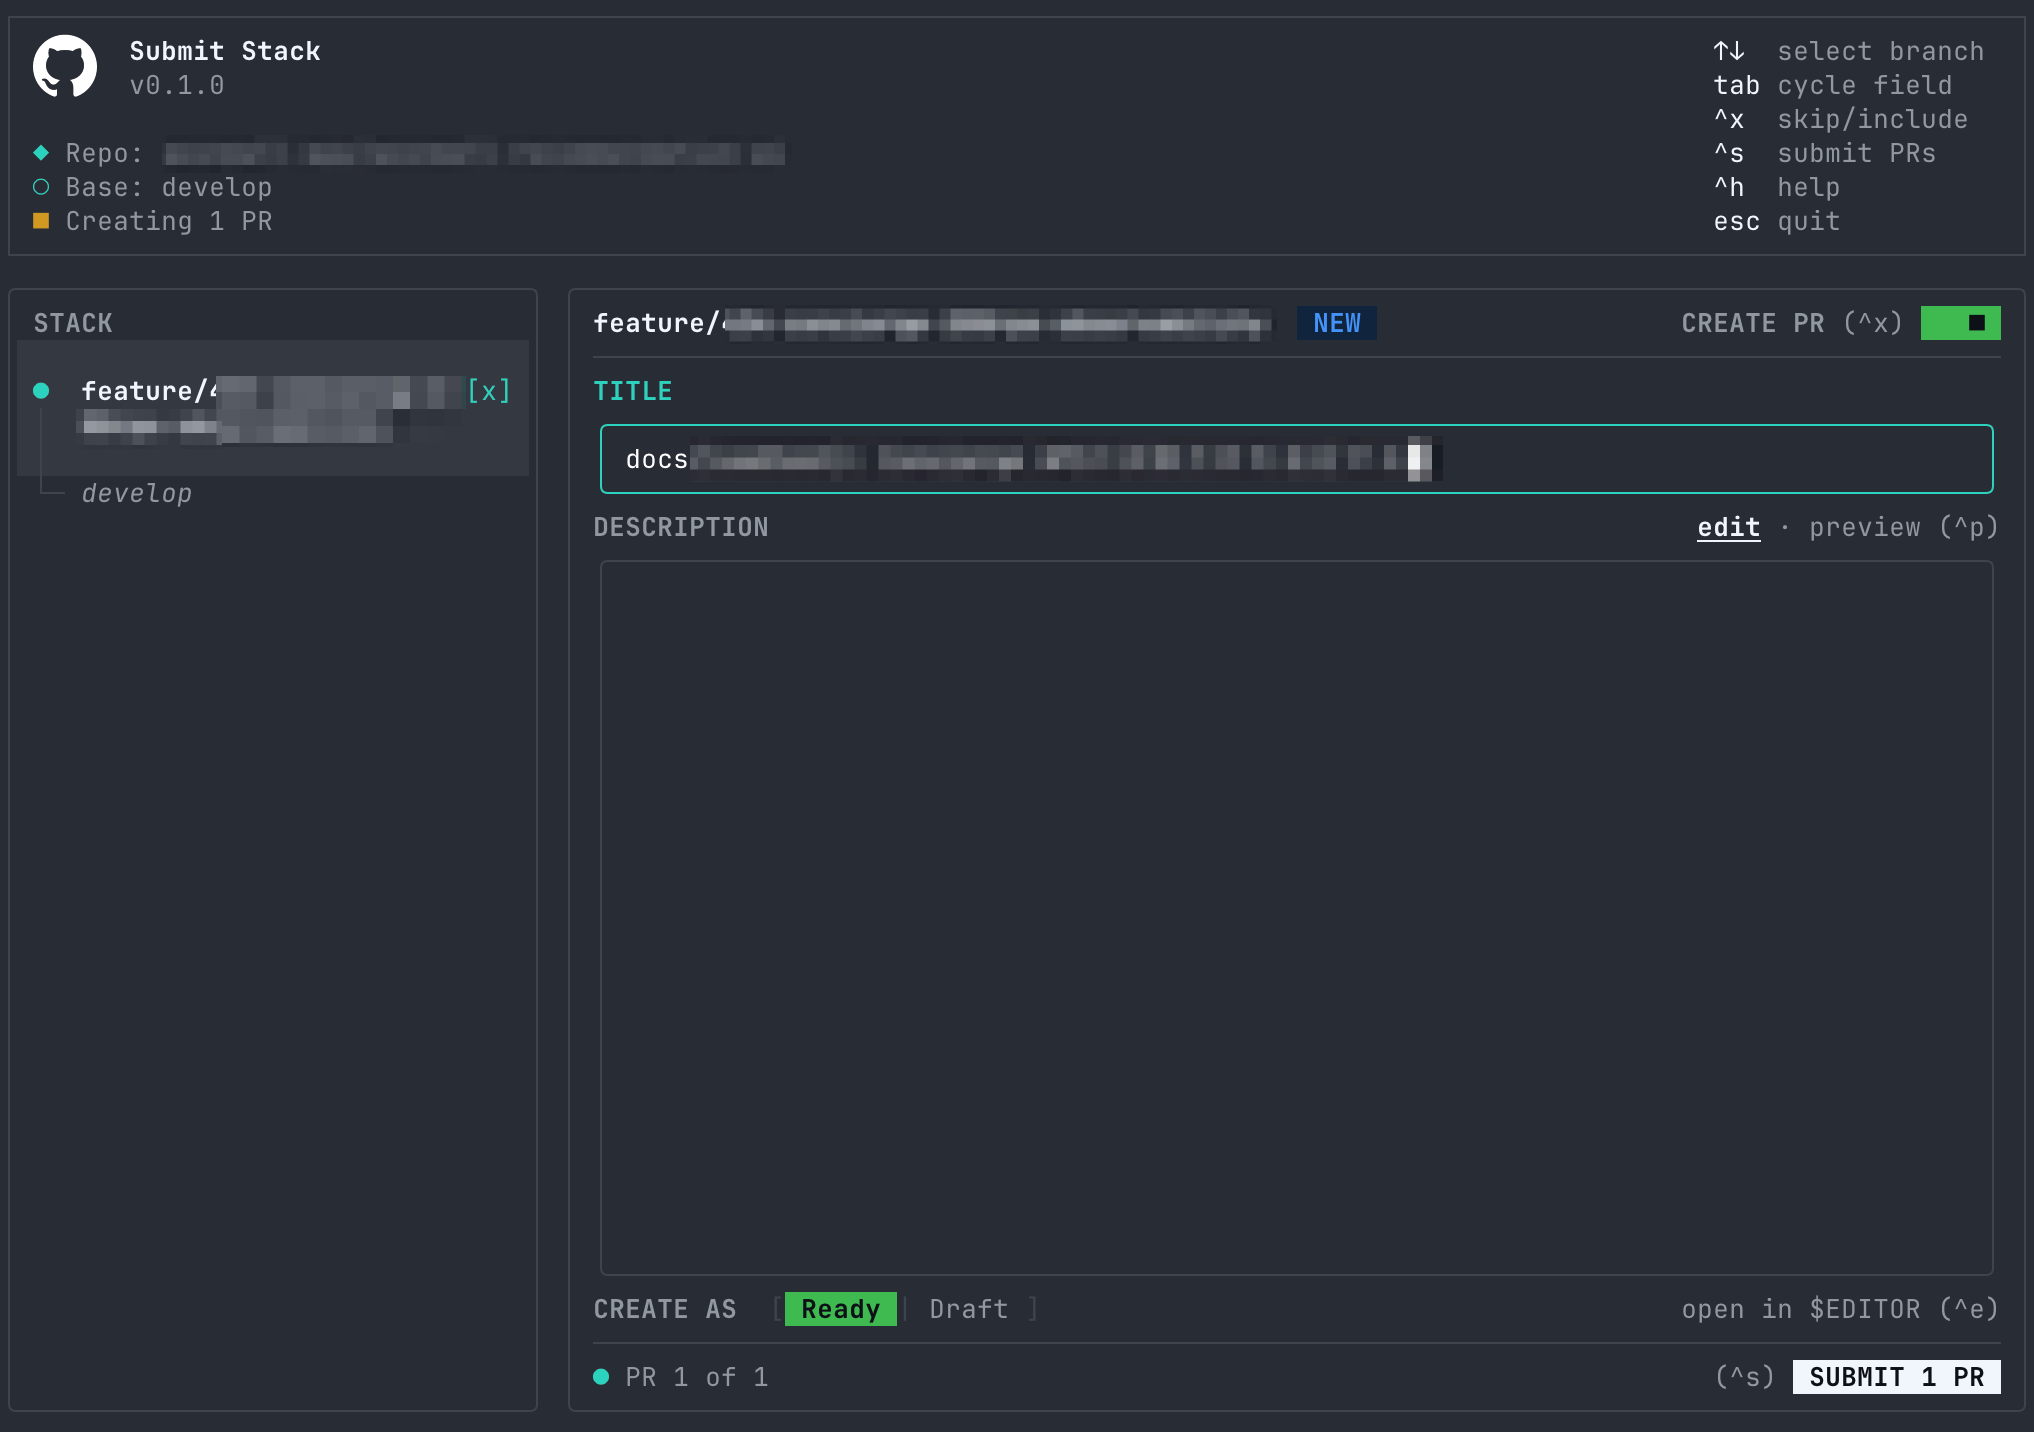Select Draft as the PR creation mode
This screenshot has width=2034, height=1432.
[x=968, y=1309]
